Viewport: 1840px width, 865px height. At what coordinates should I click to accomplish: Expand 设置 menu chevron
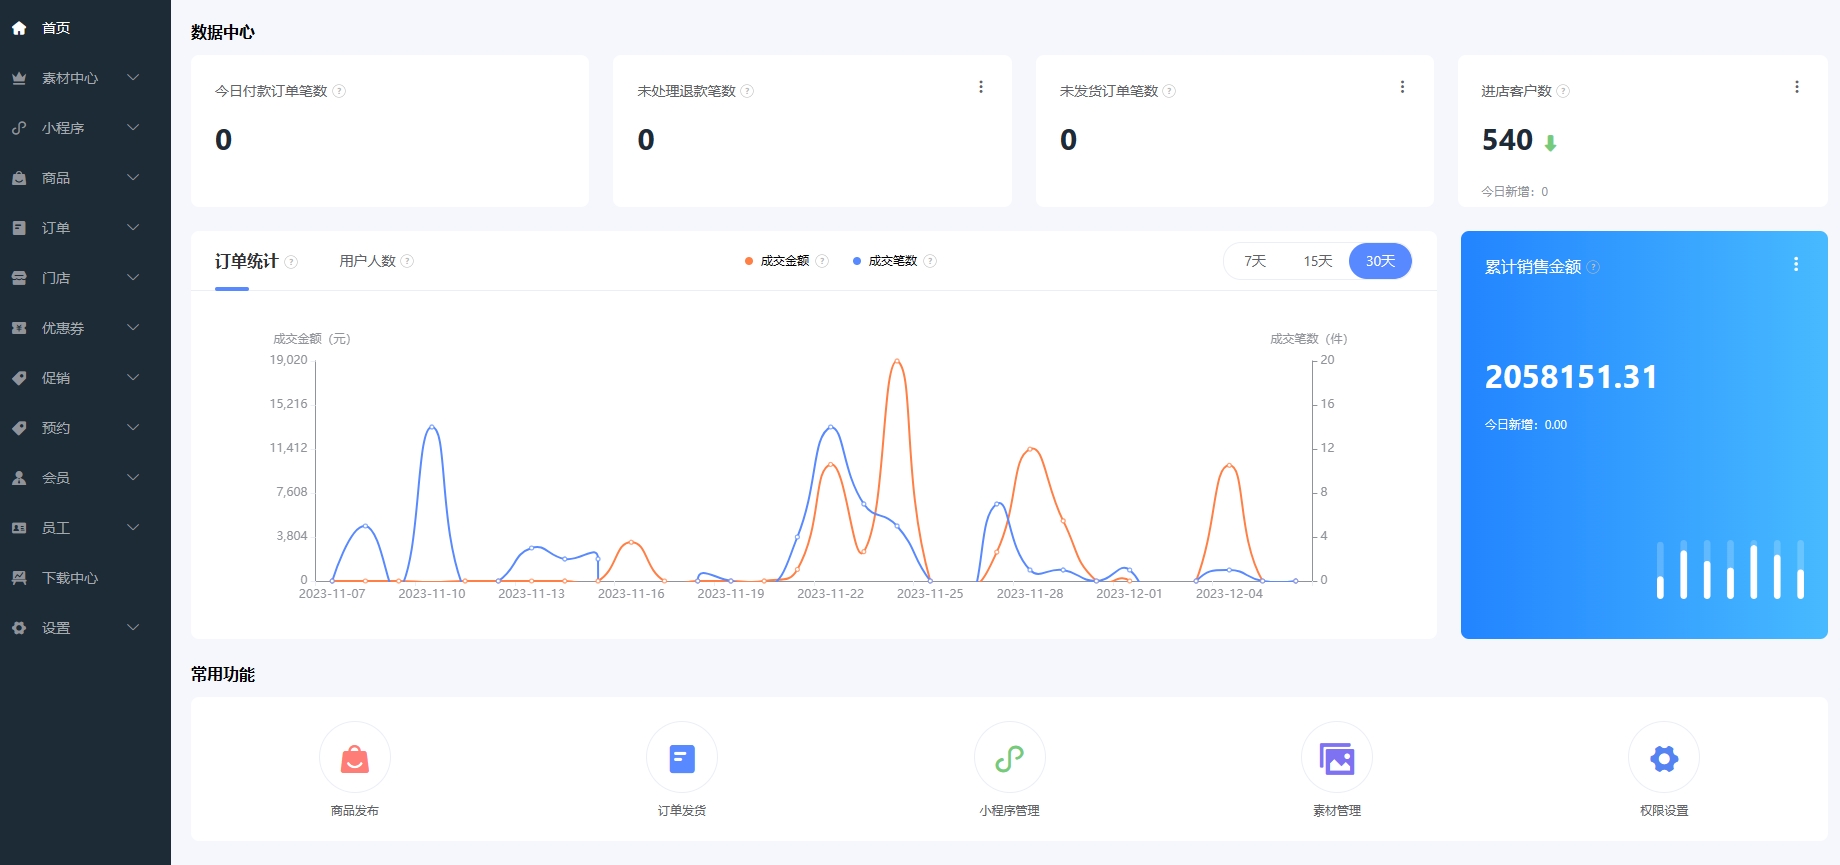133,628
